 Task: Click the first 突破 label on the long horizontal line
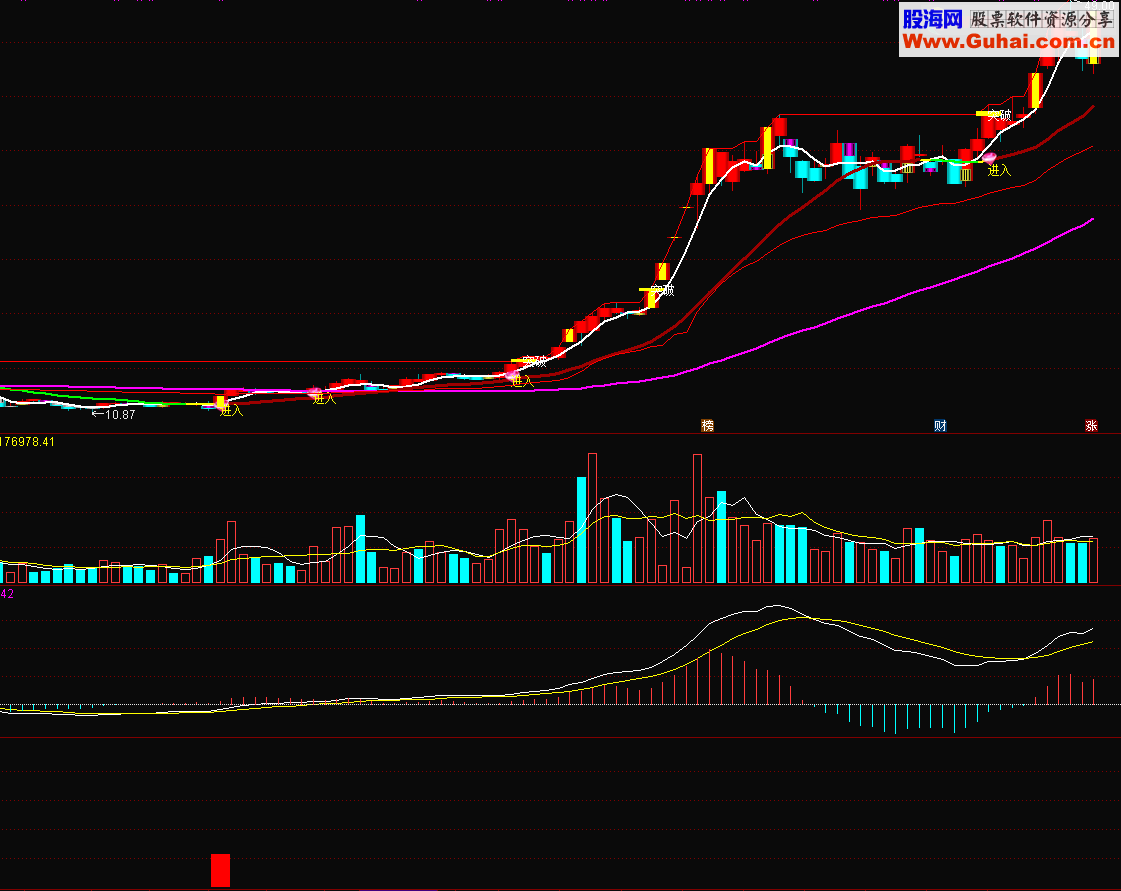pos(534,361)
